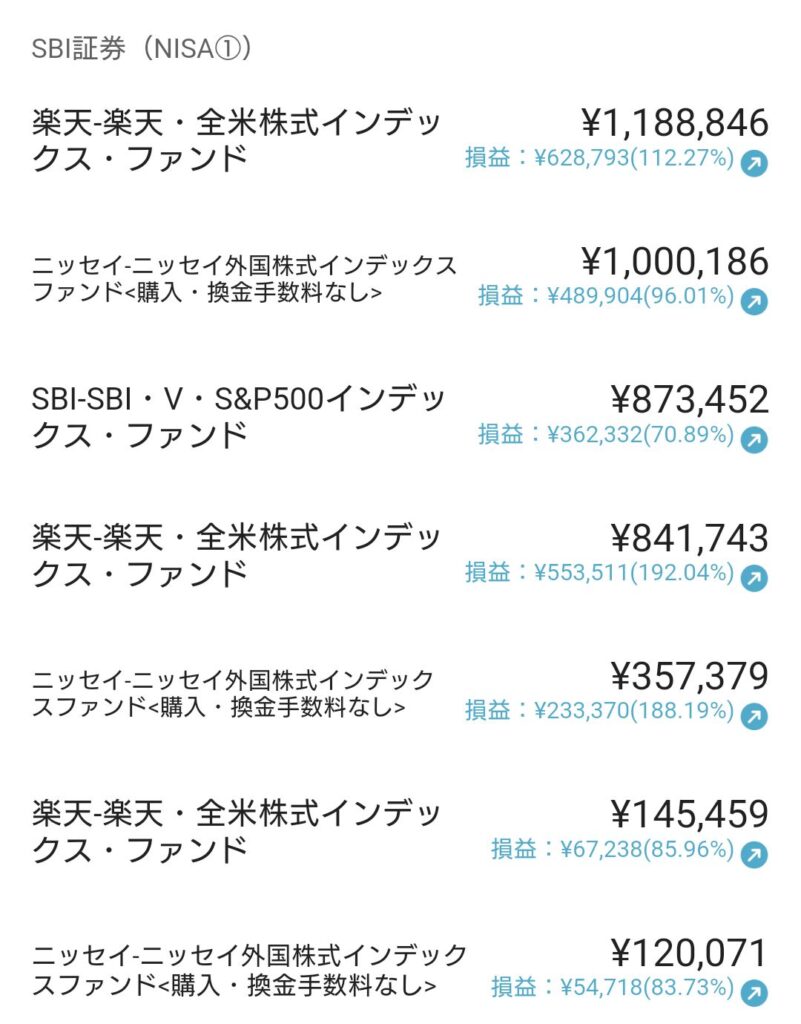
Task: Tap arrow icon next to ¥489,904 profit
Action: click(754, 301)
